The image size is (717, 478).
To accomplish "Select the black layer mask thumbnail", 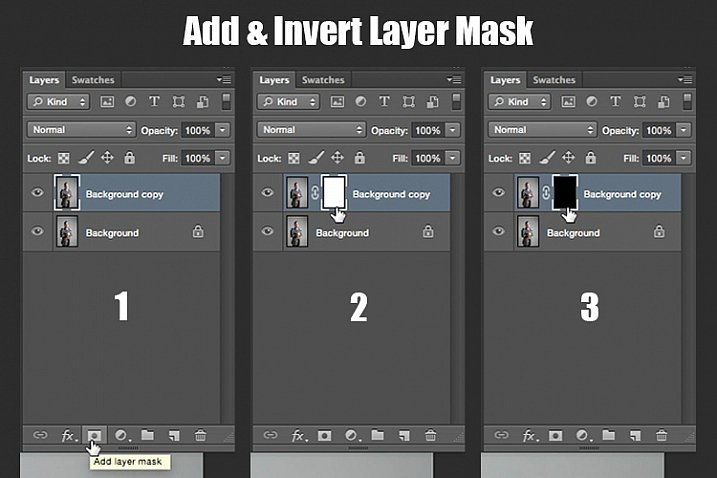I will (566, 191).
